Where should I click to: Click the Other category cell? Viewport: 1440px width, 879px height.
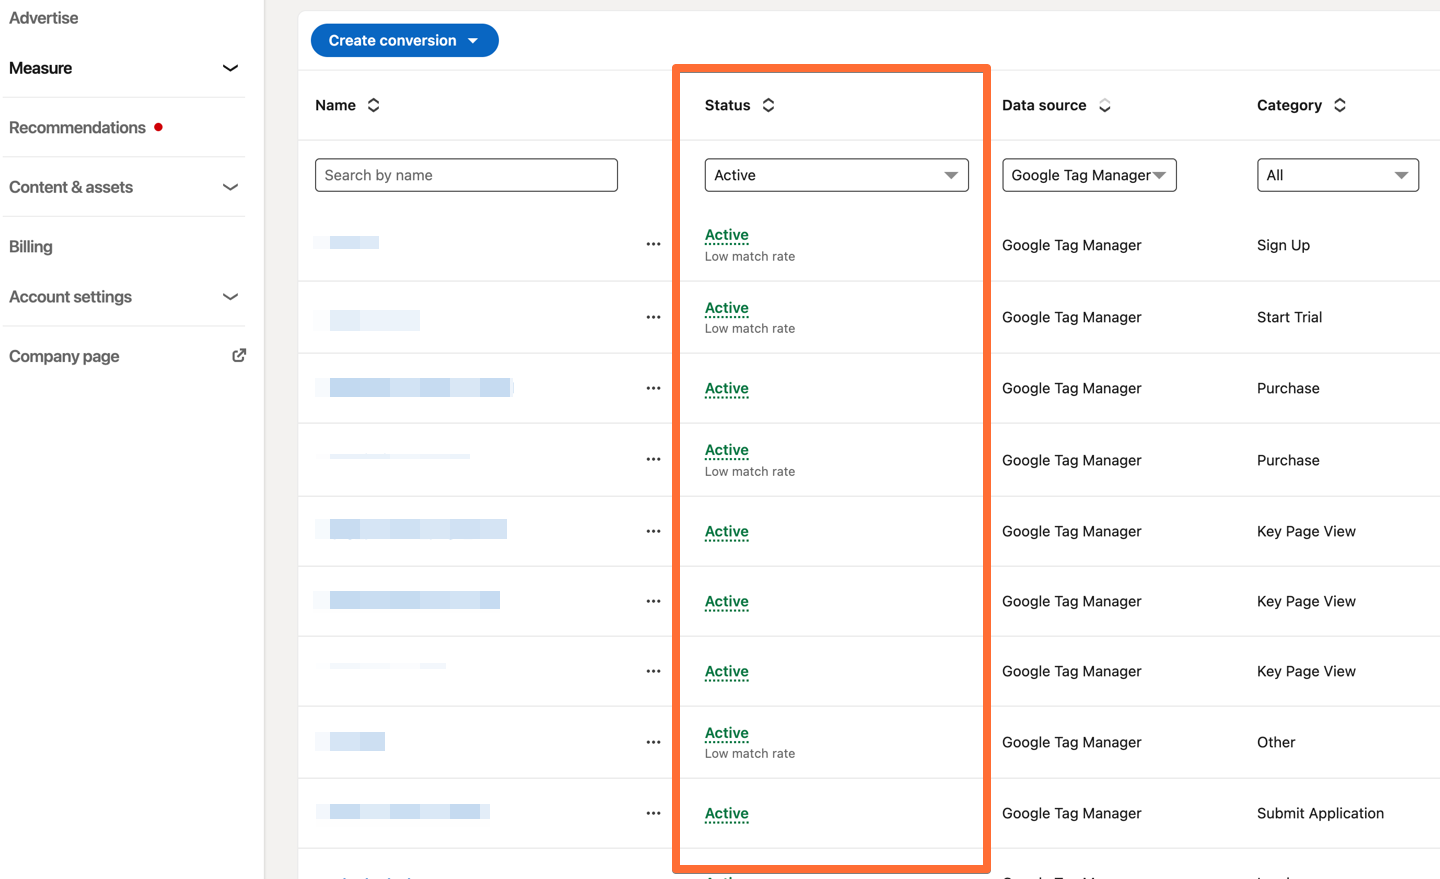1276,742
